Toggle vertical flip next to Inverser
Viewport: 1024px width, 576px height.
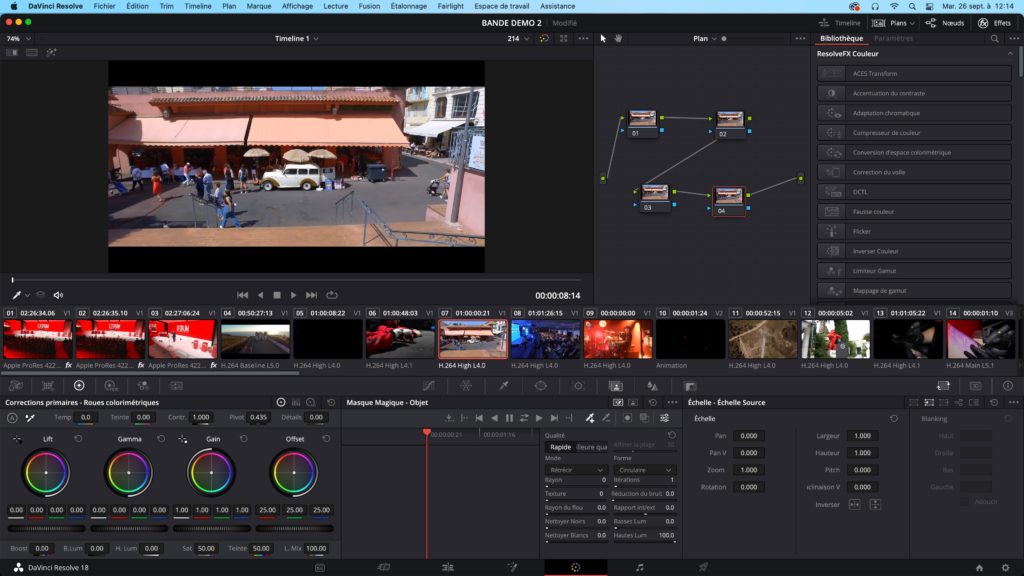coord(875,504)
